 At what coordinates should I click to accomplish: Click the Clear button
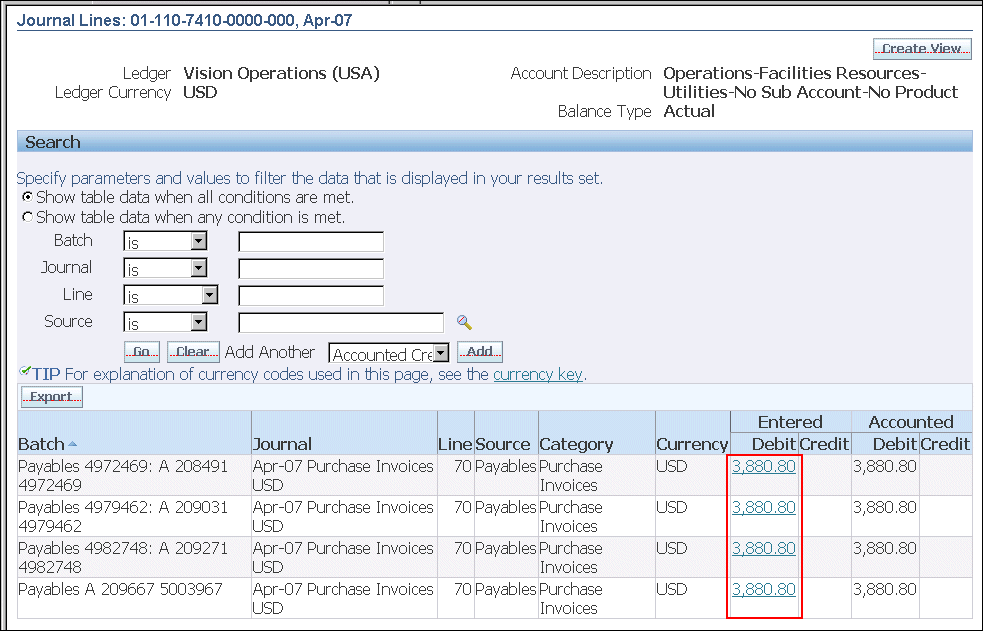[193, 352]
